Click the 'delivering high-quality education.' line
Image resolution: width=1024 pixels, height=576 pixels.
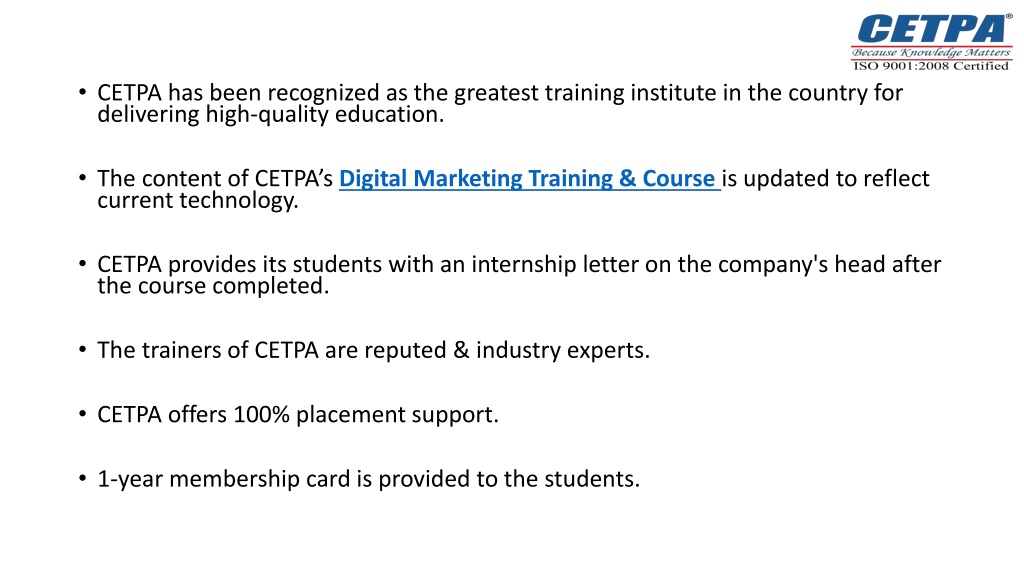click(x=270, y=114)
